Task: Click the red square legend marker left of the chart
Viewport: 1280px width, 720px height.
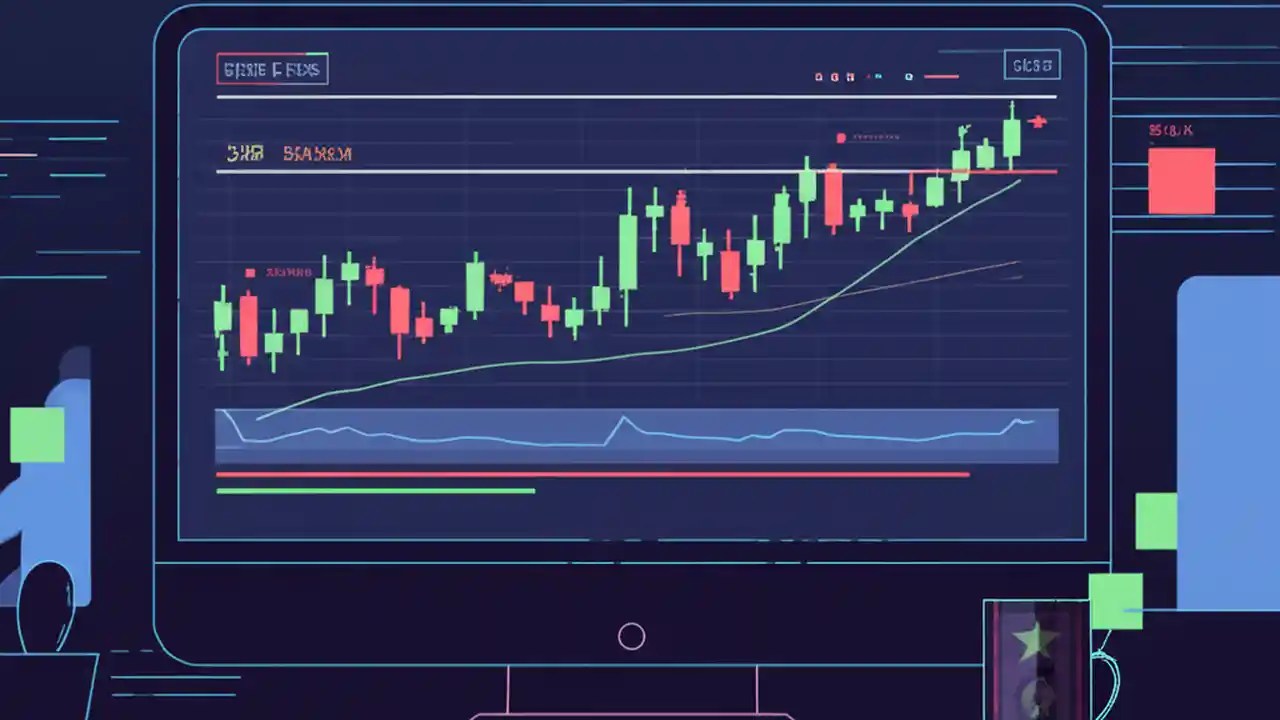Action: click(250, 272)
